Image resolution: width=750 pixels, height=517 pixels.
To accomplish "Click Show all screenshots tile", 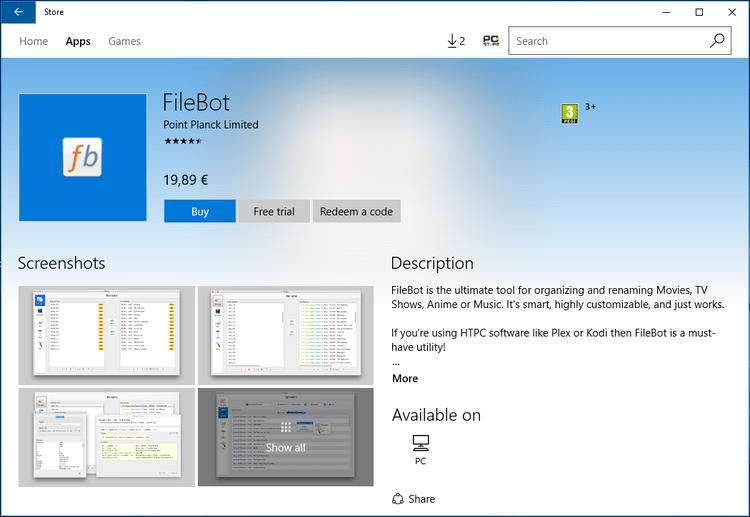I will coord(286,437).
